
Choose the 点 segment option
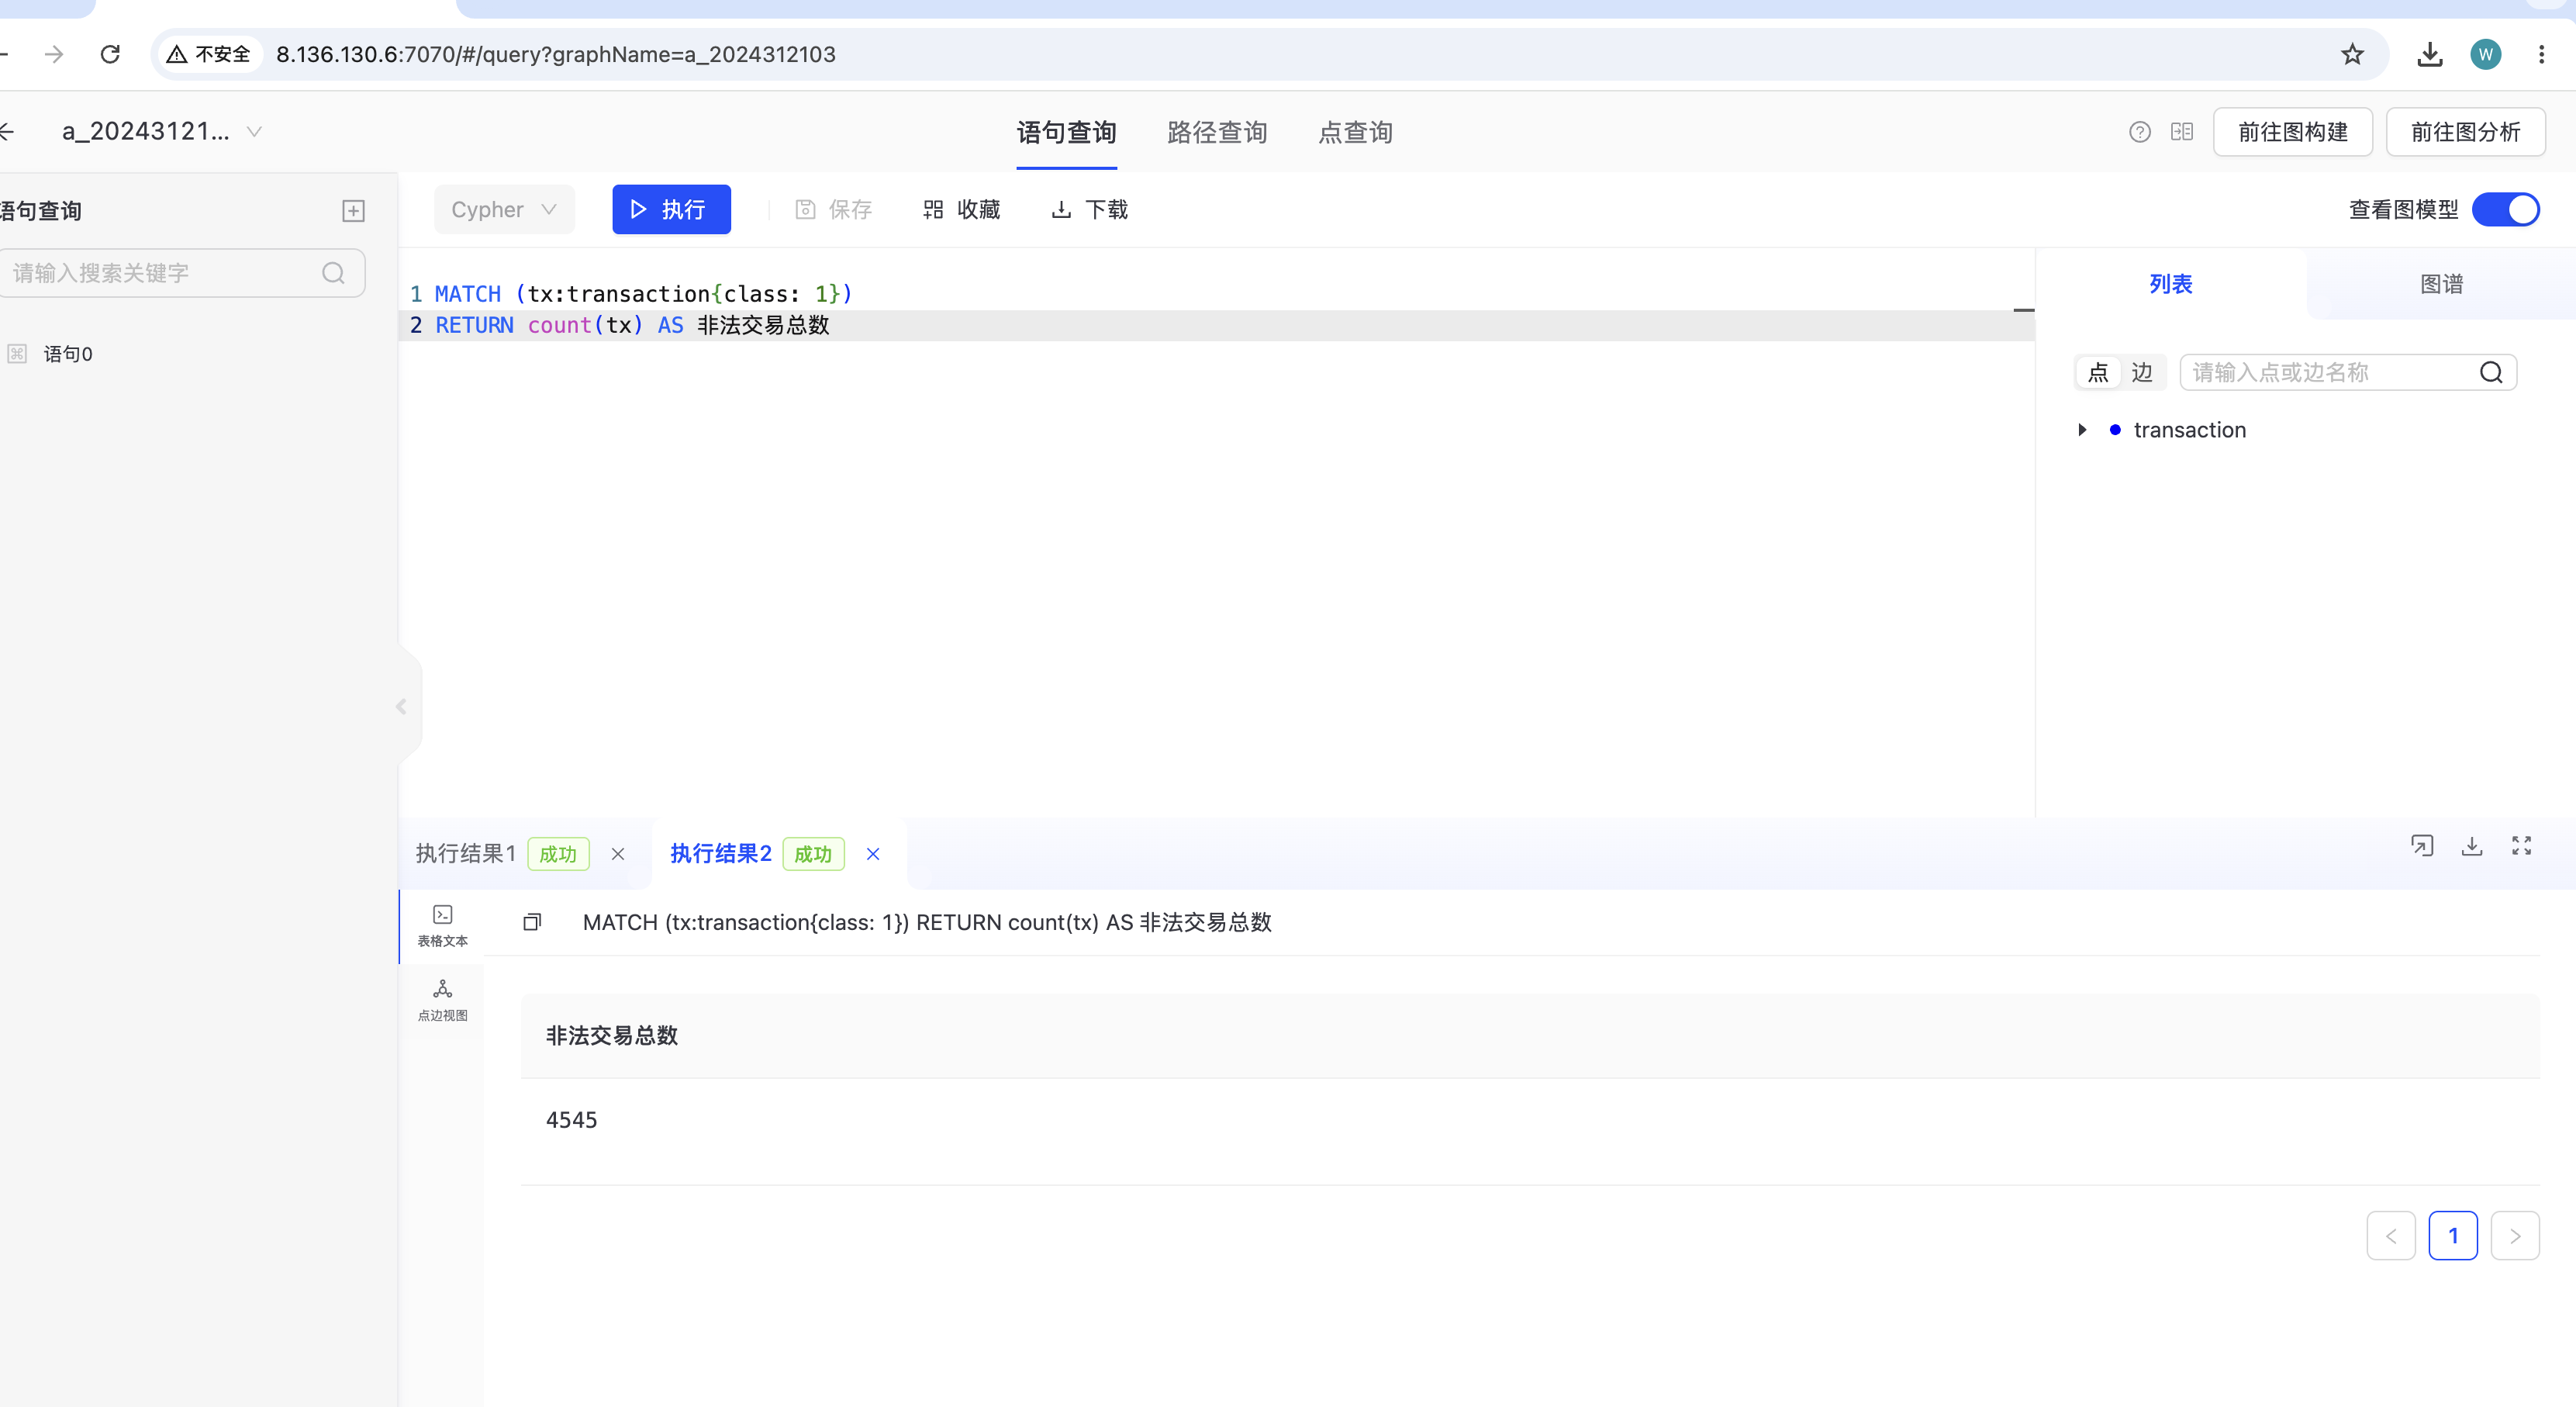[2098, 373]
